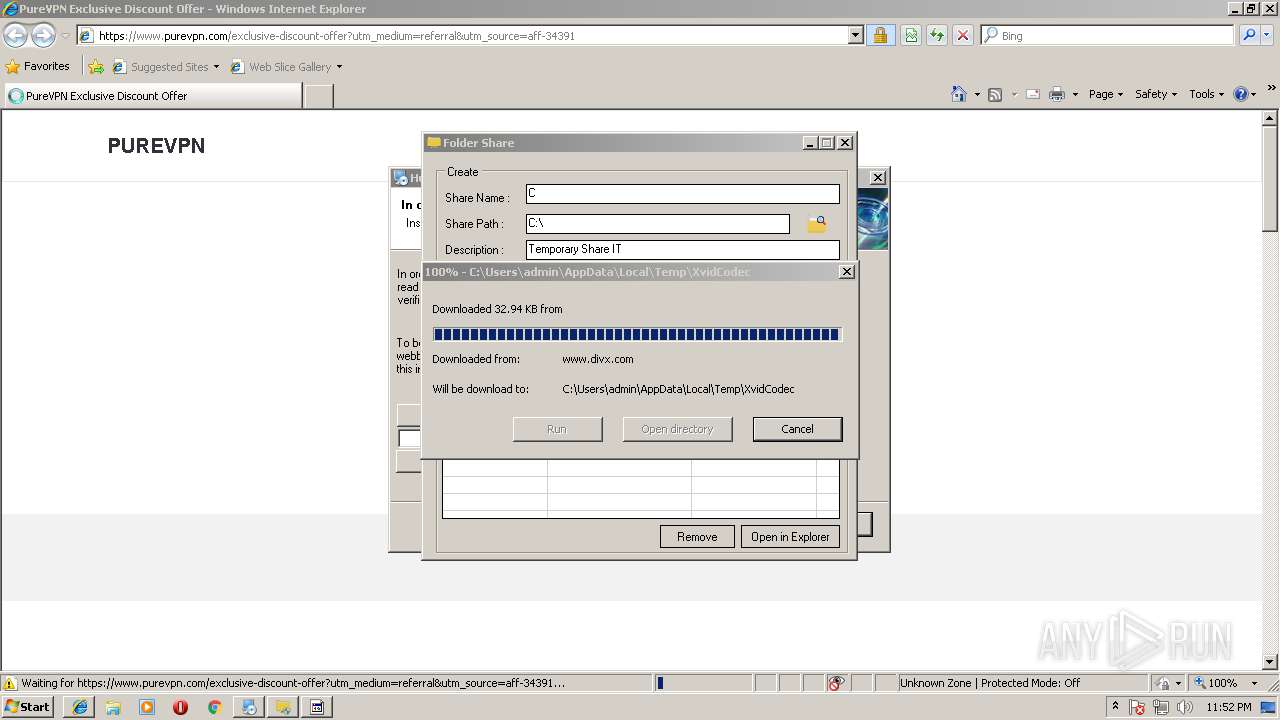
Task: Click the Bing search magnifier button
Action: pos(1249,35)
